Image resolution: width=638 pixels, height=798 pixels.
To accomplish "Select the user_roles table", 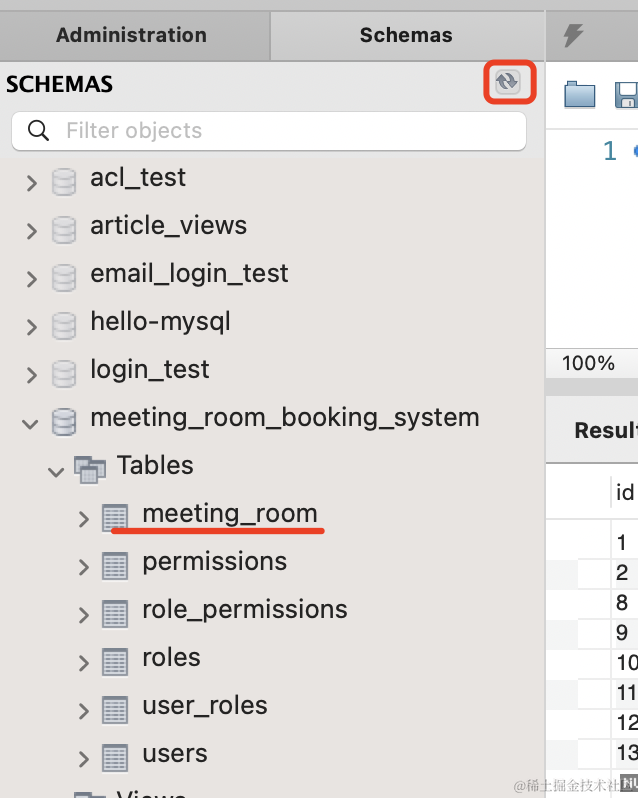I will (205, 706).
